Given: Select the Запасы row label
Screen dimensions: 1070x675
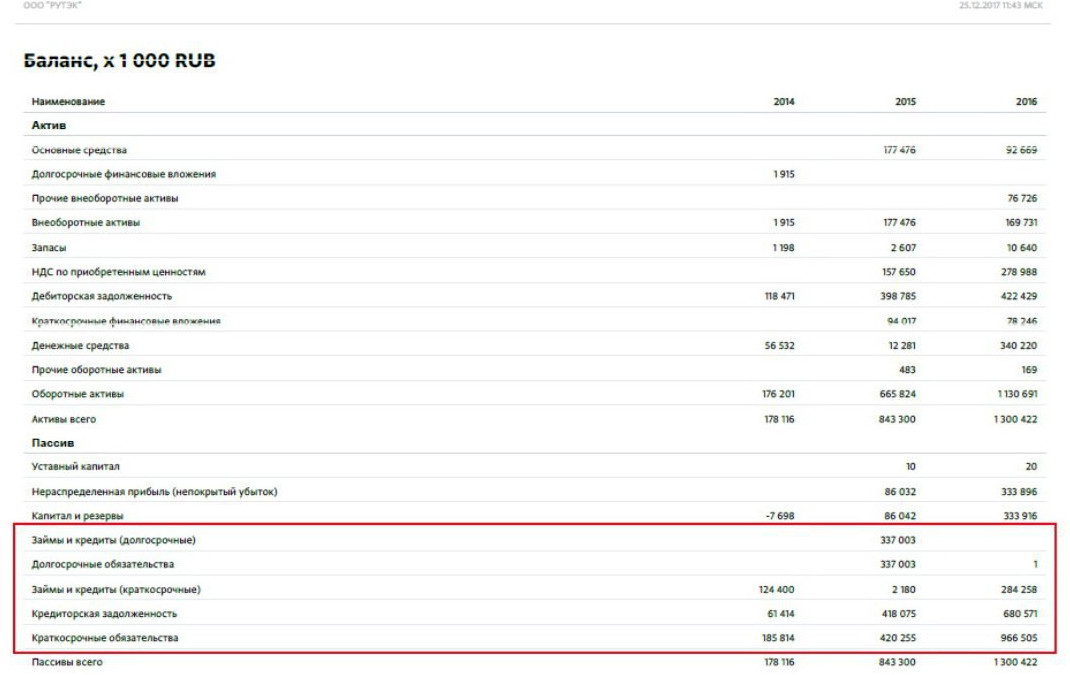Looking at the screenshot, I should click(49, 247).
